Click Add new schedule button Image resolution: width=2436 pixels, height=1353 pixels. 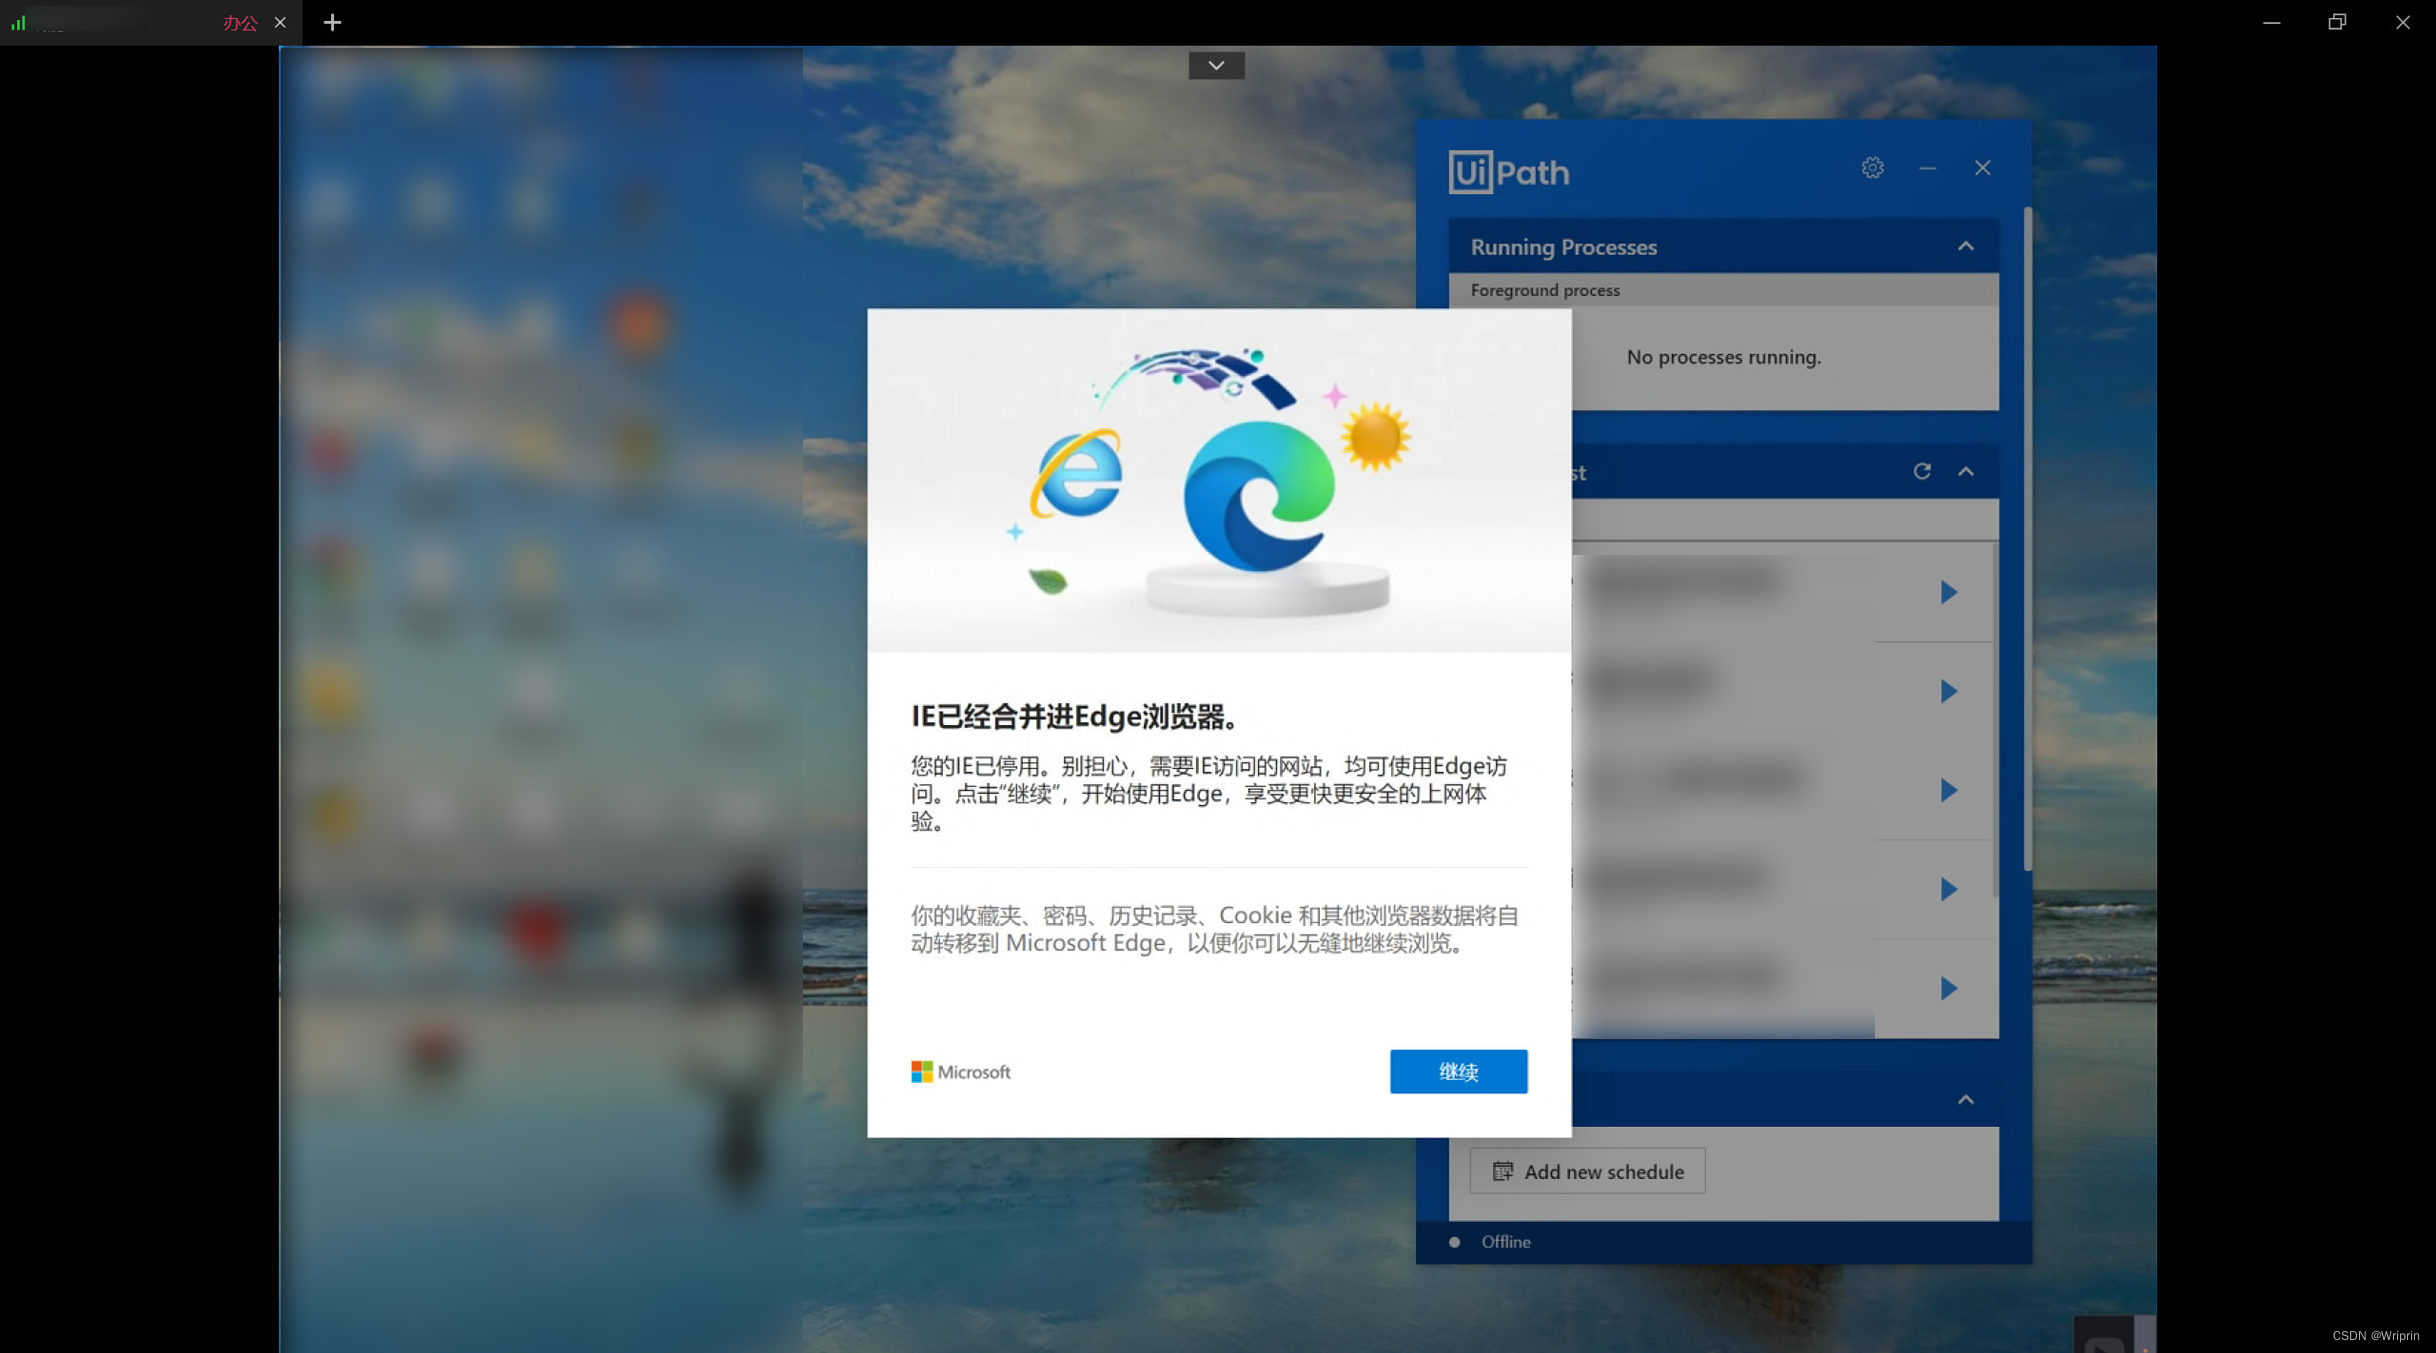(1587, 1171)
